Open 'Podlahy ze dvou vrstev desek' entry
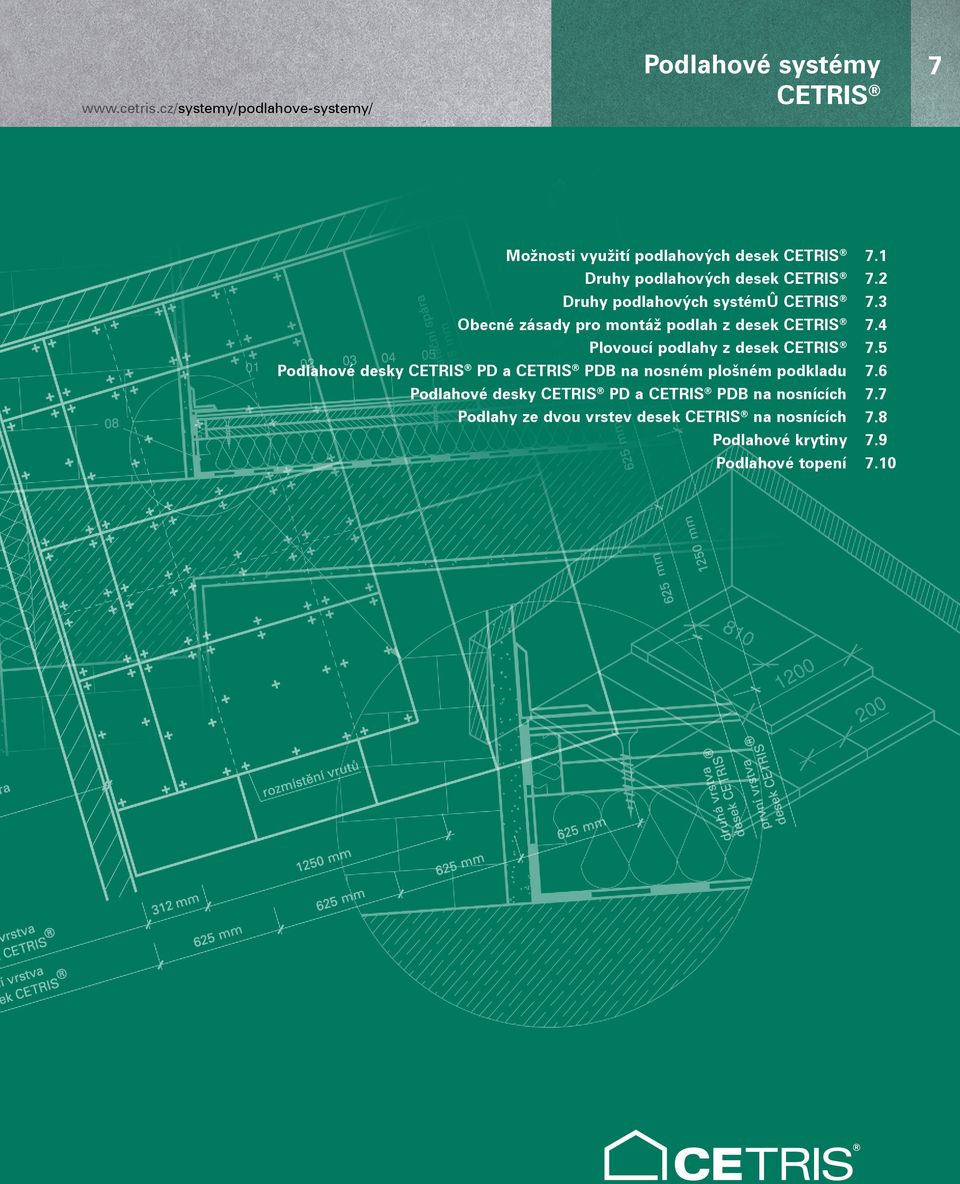 pyautogui.click(x=652, y=417)
